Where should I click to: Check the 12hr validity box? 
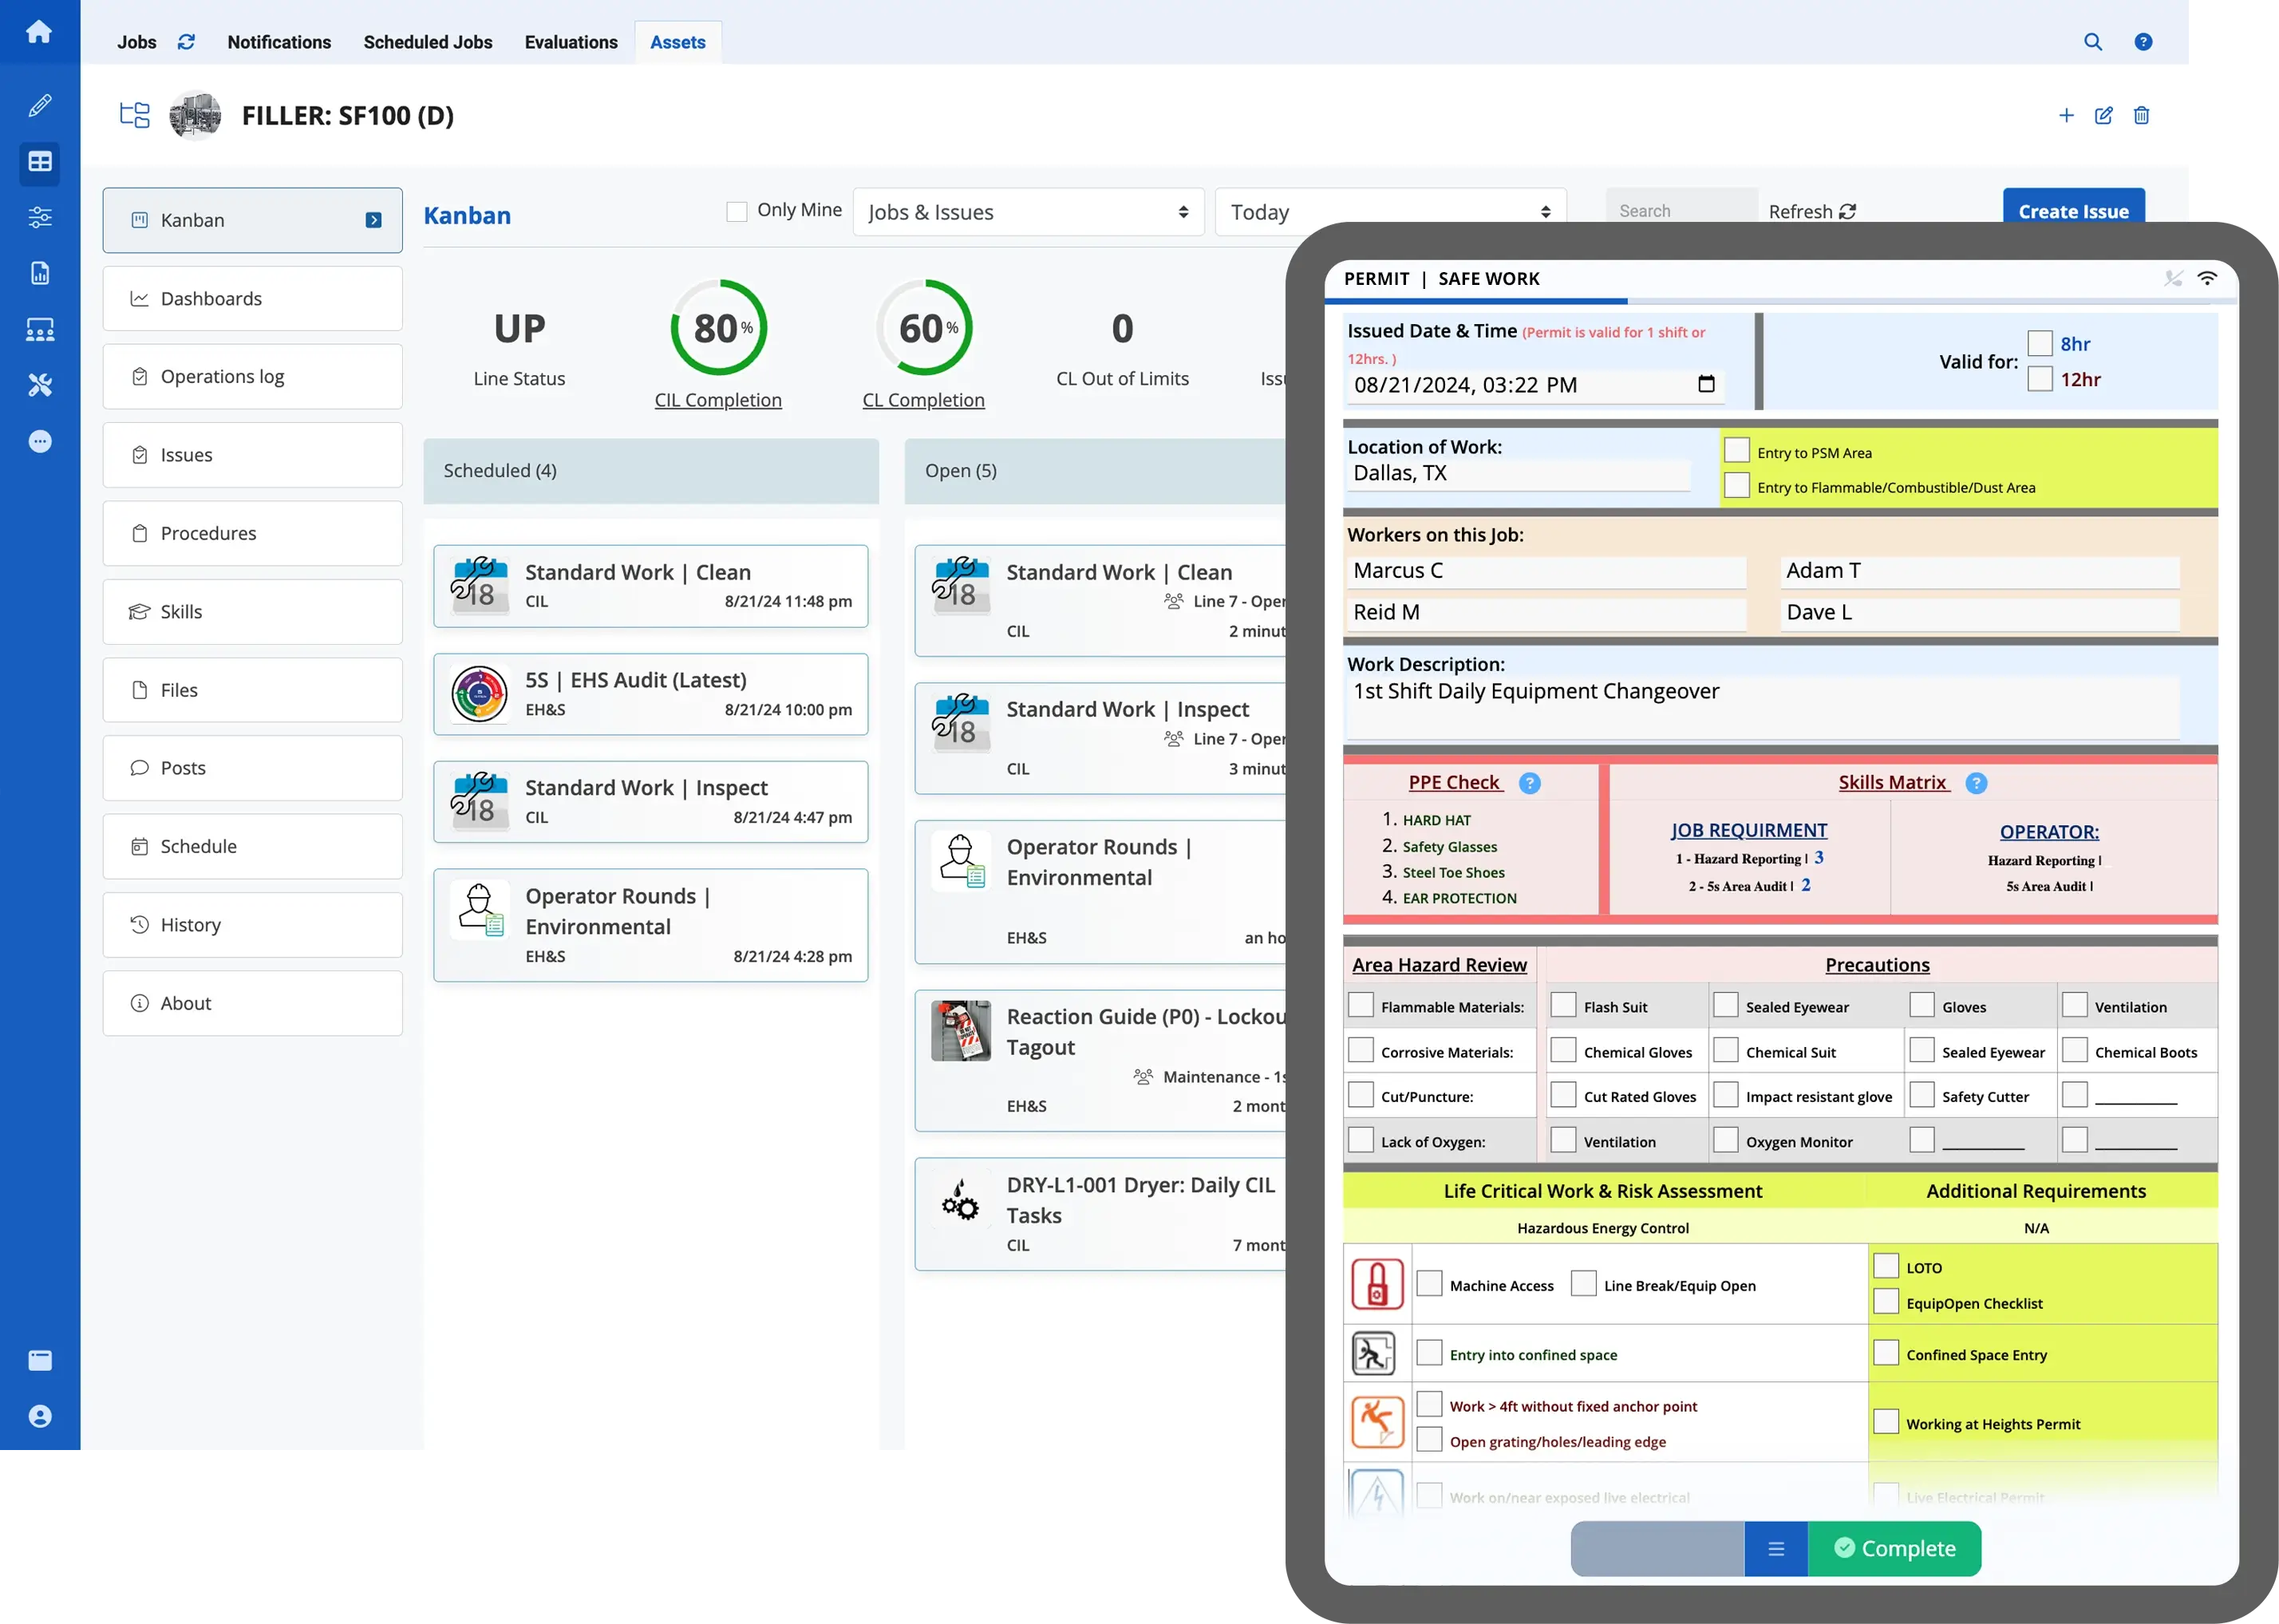point(2040,379)
